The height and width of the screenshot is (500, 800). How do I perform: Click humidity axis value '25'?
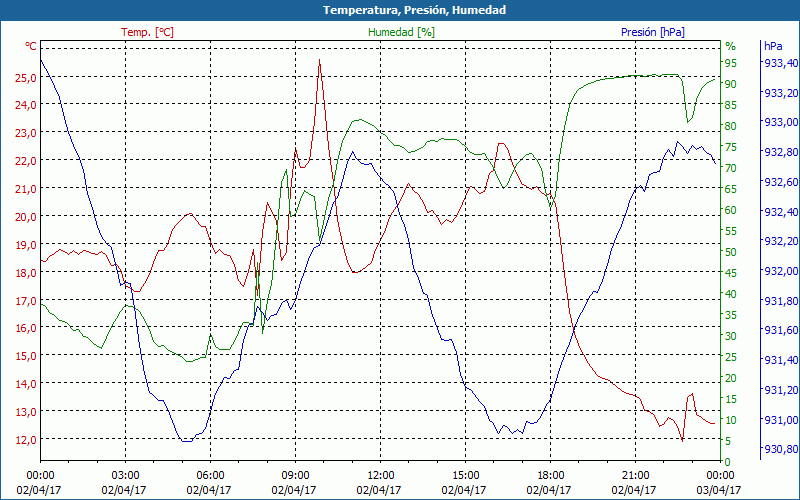[731, 357]
